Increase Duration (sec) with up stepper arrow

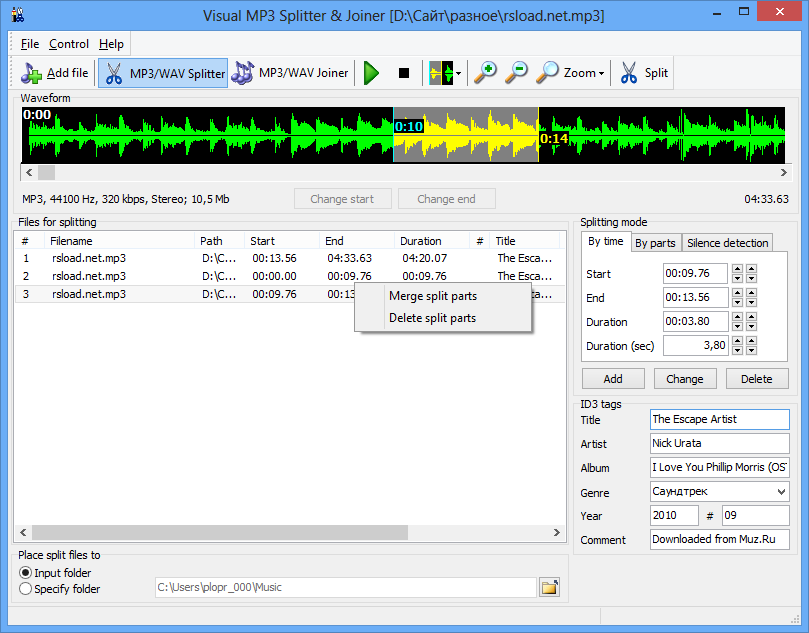[737, 342]
